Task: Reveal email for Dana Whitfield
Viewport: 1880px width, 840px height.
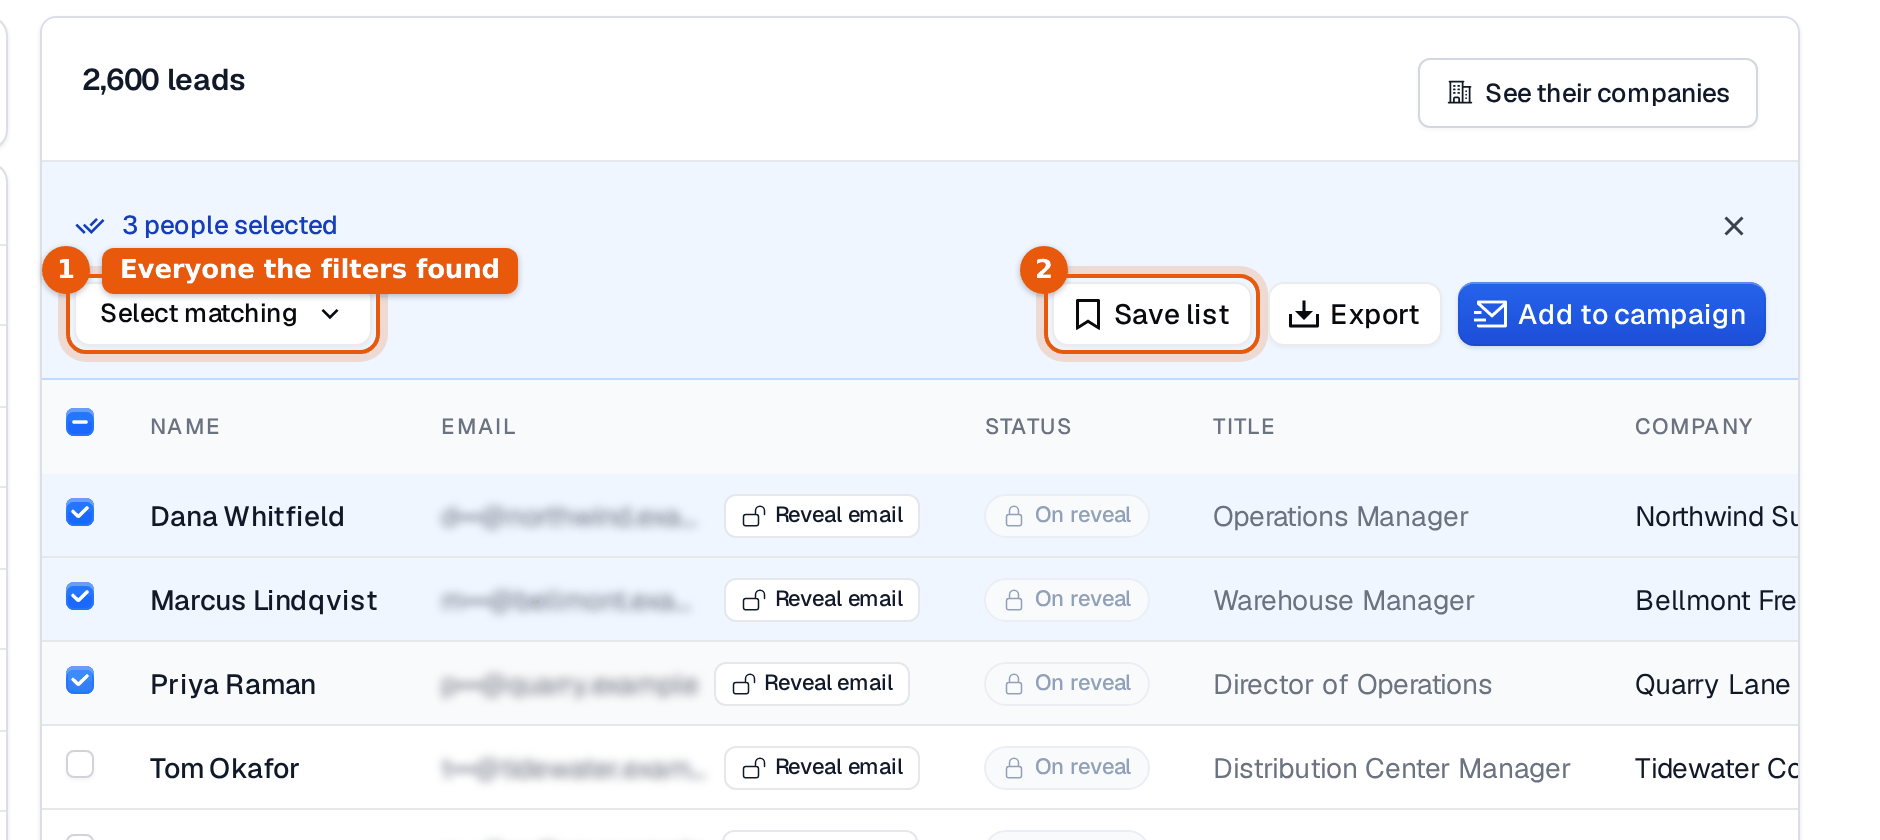Action: (x=822, y=516)
